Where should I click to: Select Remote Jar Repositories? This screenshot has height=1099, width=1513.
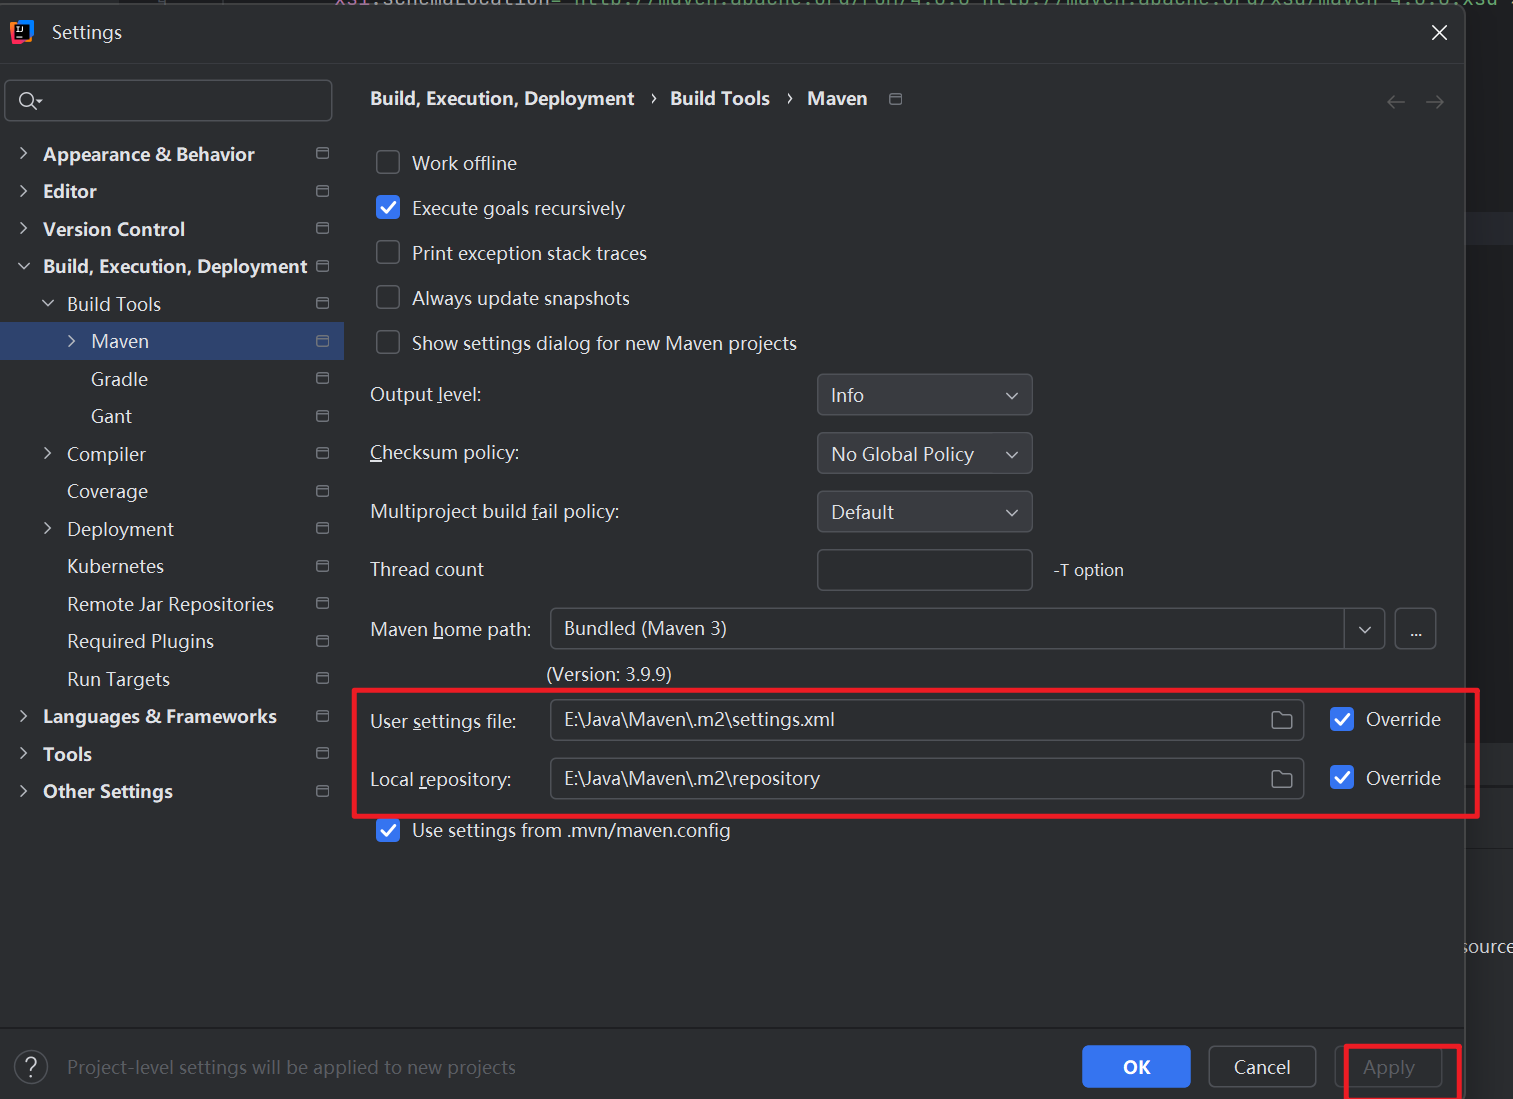(170, 604)
